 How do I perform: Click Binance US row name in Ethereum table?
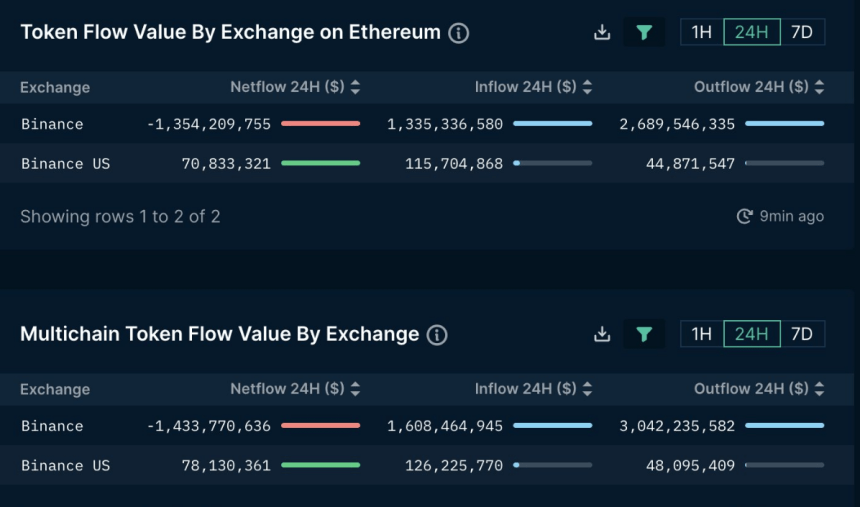(x=65, y=164)
